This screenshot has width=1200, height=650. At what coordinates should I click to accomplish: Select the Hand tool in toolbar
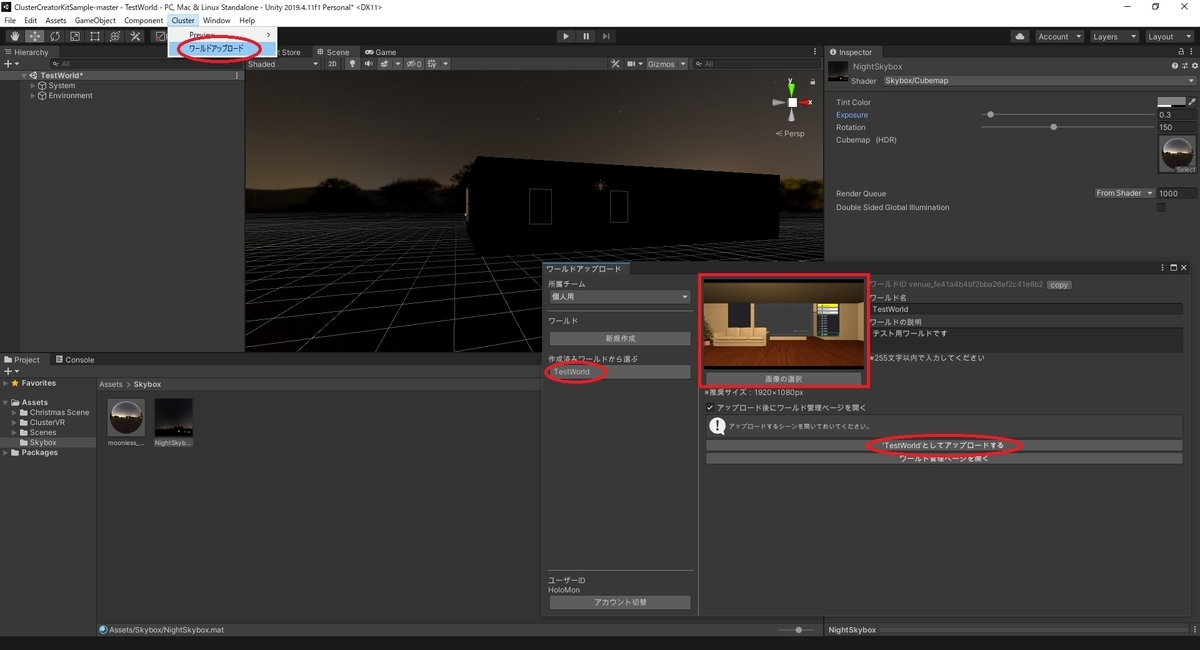point(14,36)
